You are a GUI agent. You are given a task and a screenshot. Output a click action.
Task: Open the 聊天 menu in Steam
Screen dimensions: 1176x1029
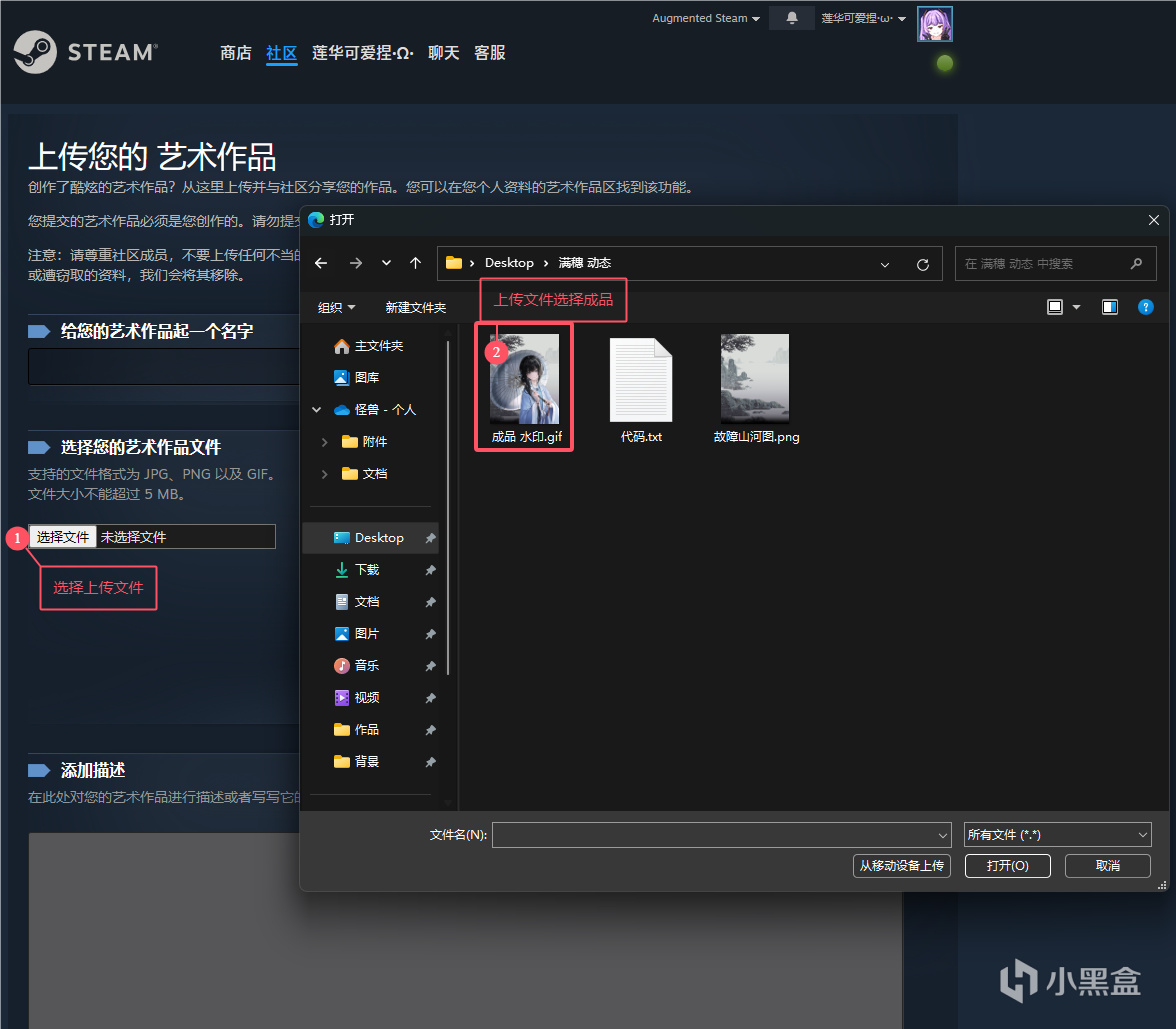coord(443,52)
